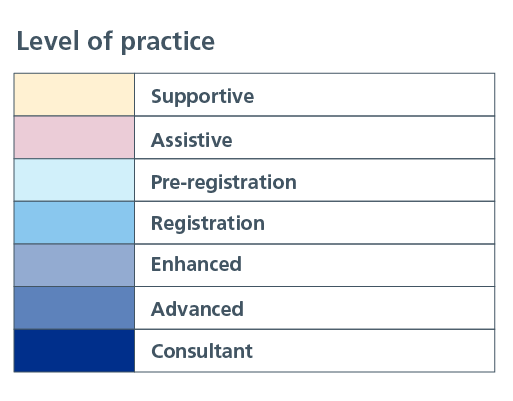Select the Consultant label text
This screenshot has height=401, width=513.
(x=202, y=351)
